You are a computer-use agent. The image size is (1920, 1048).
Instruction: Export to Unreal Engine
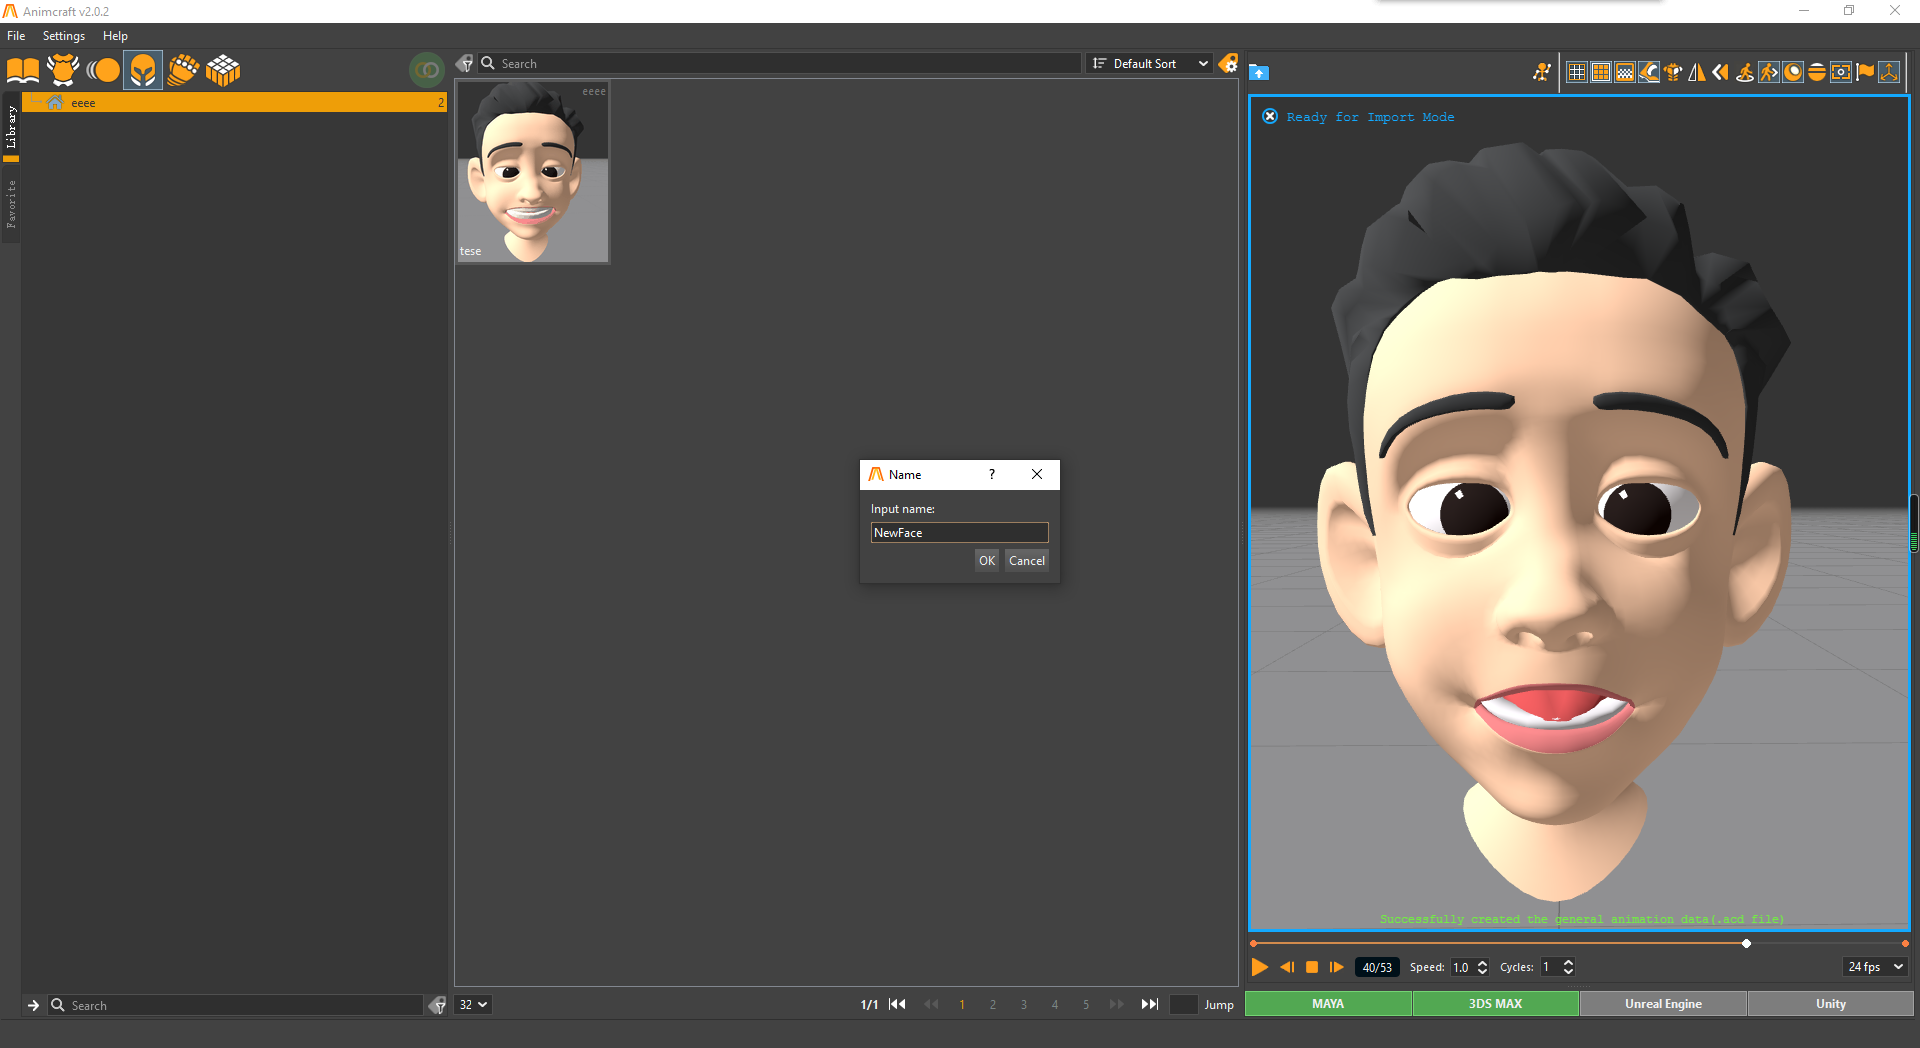1663,1004
